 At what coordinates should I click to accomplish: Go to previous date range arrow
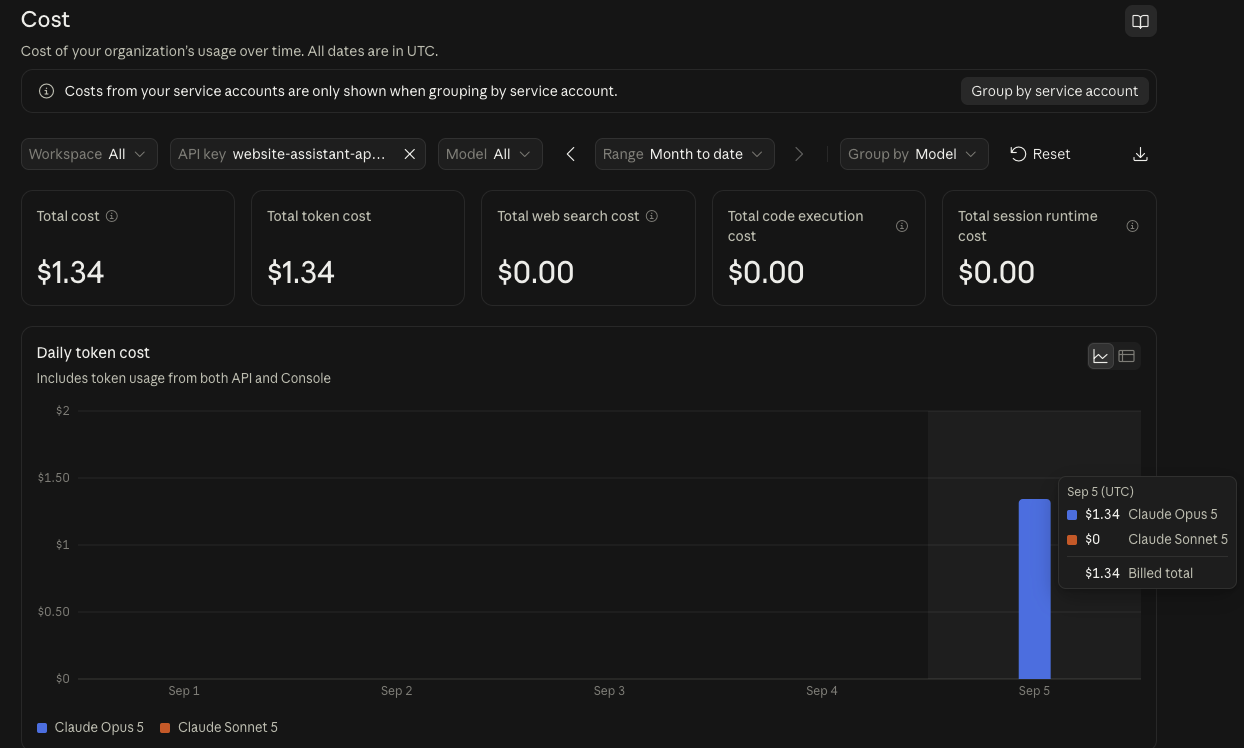pos(570,154)
